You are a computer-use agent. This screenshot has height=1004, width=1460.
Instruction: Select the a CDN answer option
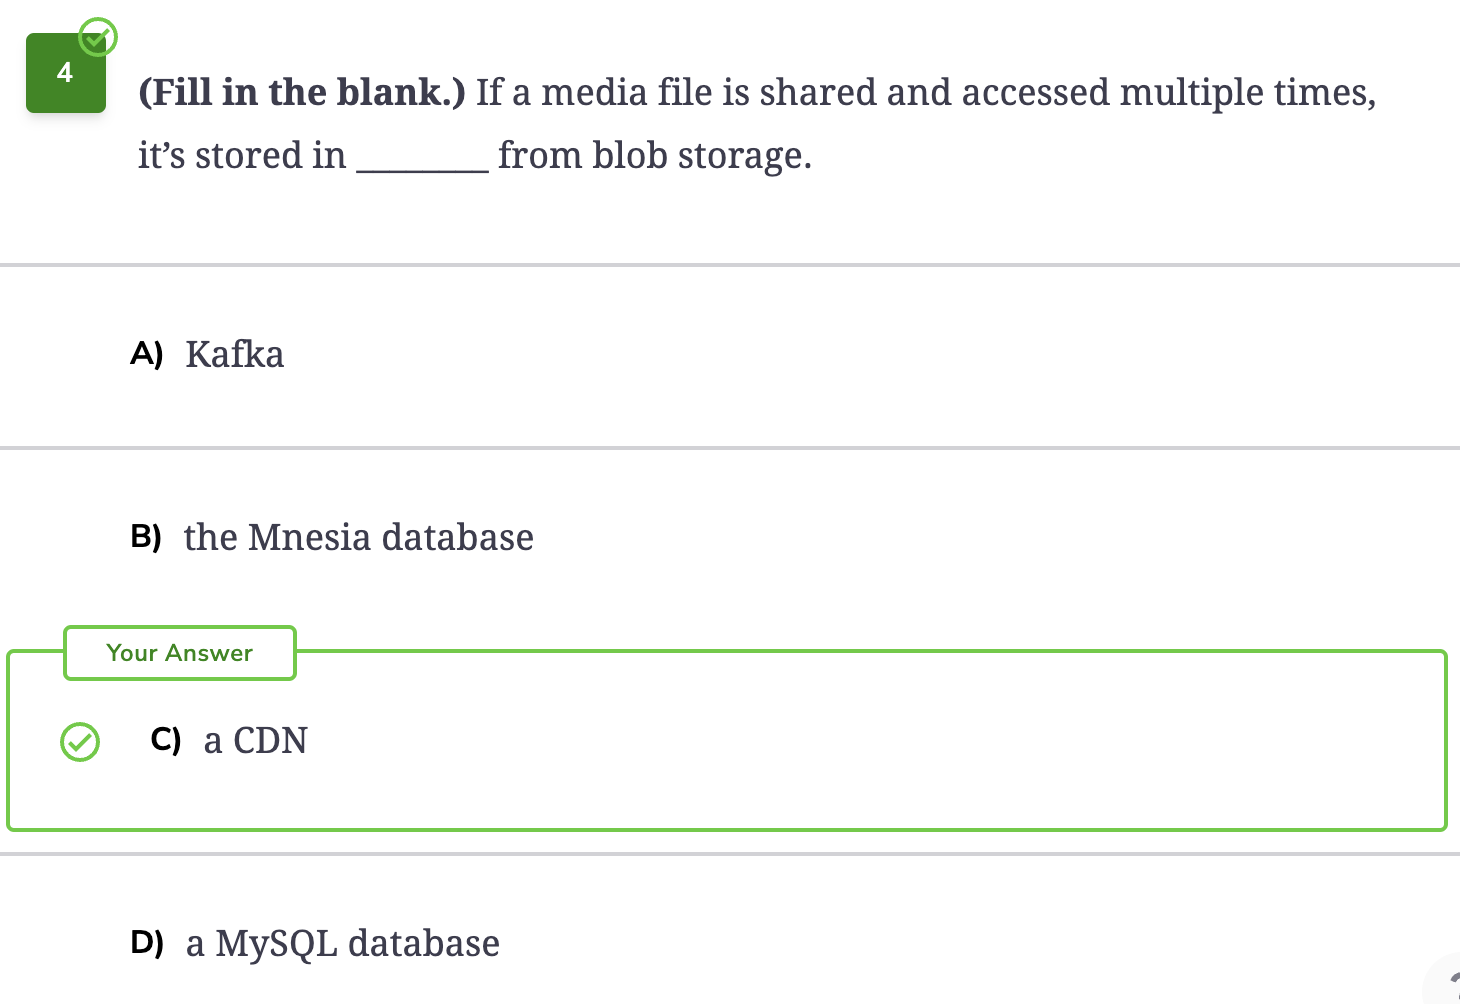click(727, 740)
